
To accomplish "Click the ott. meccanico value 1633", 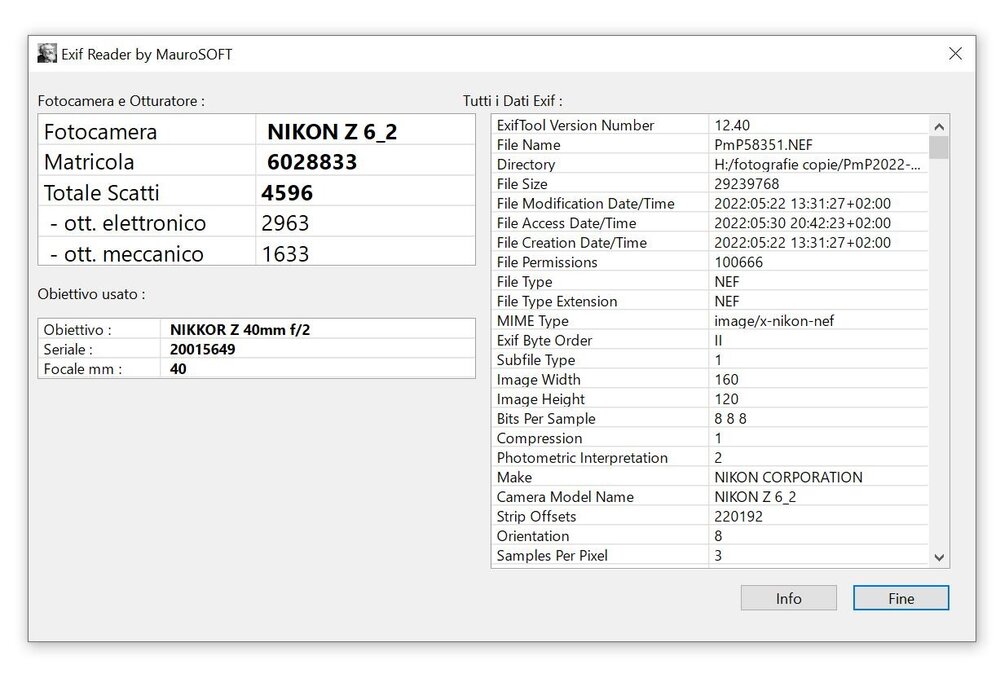I will click(285, 254).
